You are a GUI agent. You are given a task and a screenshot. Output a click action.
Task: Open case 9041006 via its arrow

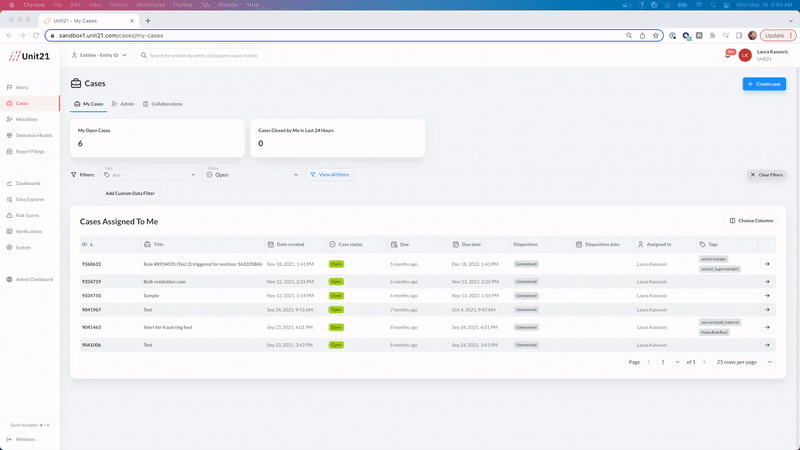(767, 345)
